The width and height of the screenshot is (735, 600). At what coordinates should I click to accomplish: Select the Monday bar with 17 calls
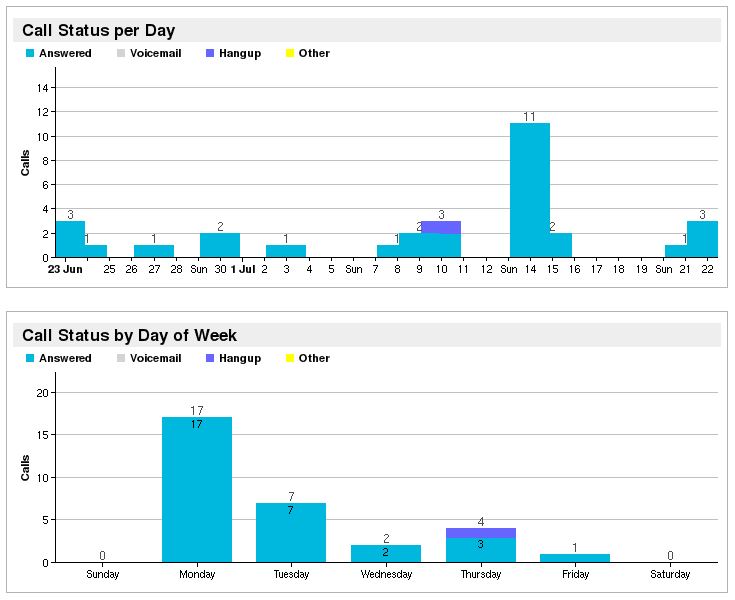pyautogui.click(x=197, y=489)
